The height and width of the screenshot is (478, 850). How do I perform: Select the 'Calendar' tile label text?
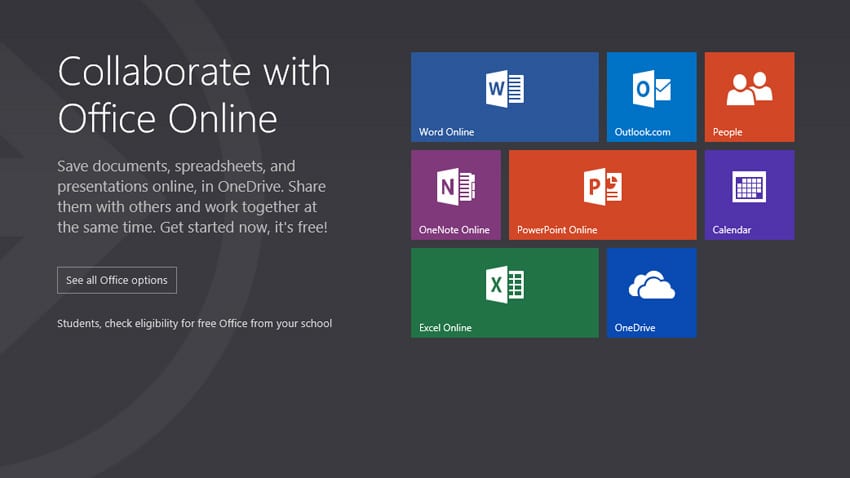coord(731,230)
